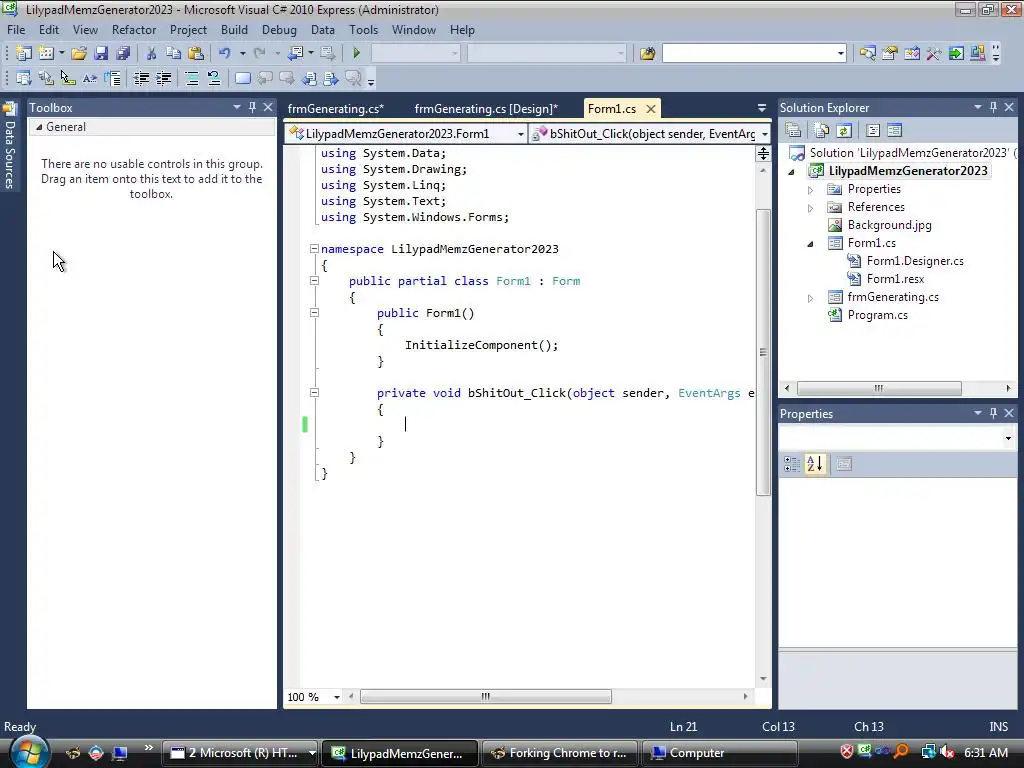Click the Refresh icon in Solution Explorer
Image resolution: width=1024 pixels, height=768 pixels.
click(x=844, y=131)
